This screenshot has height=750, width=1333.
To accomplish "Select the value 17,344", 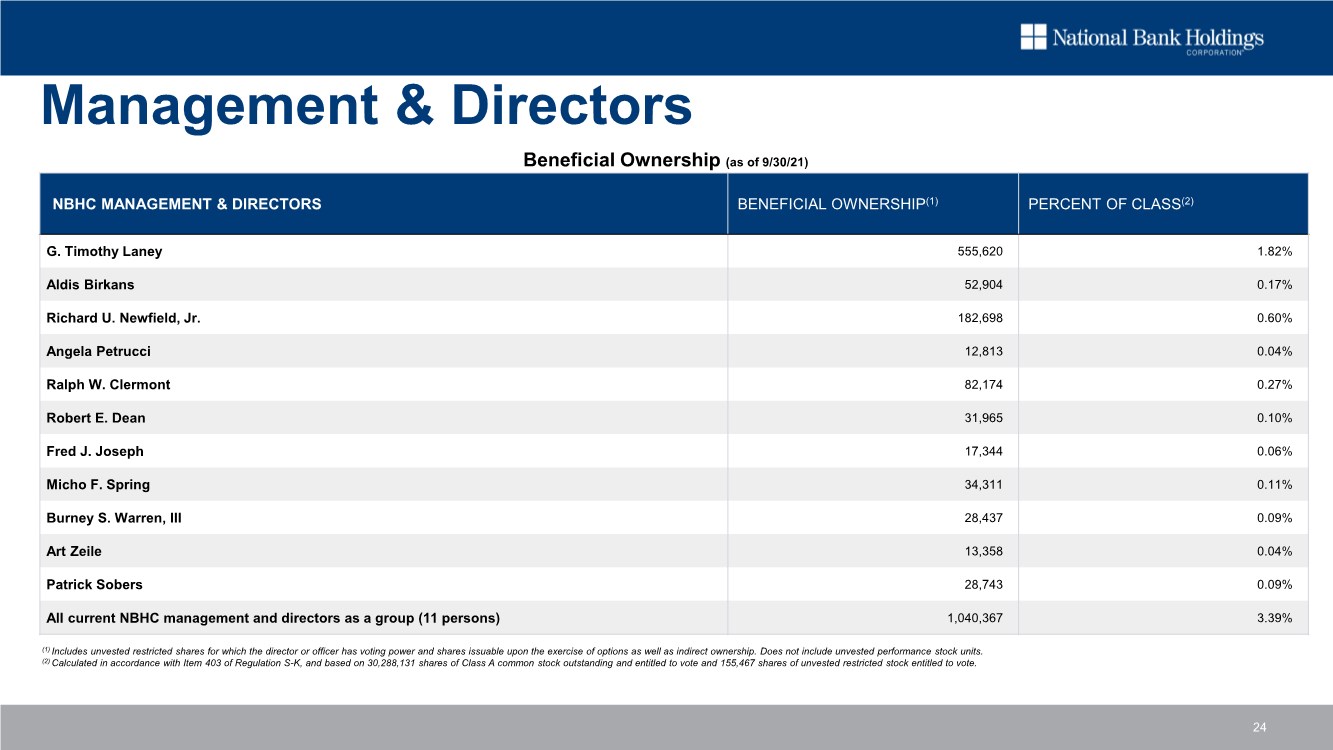I will (x=984, y=451).
